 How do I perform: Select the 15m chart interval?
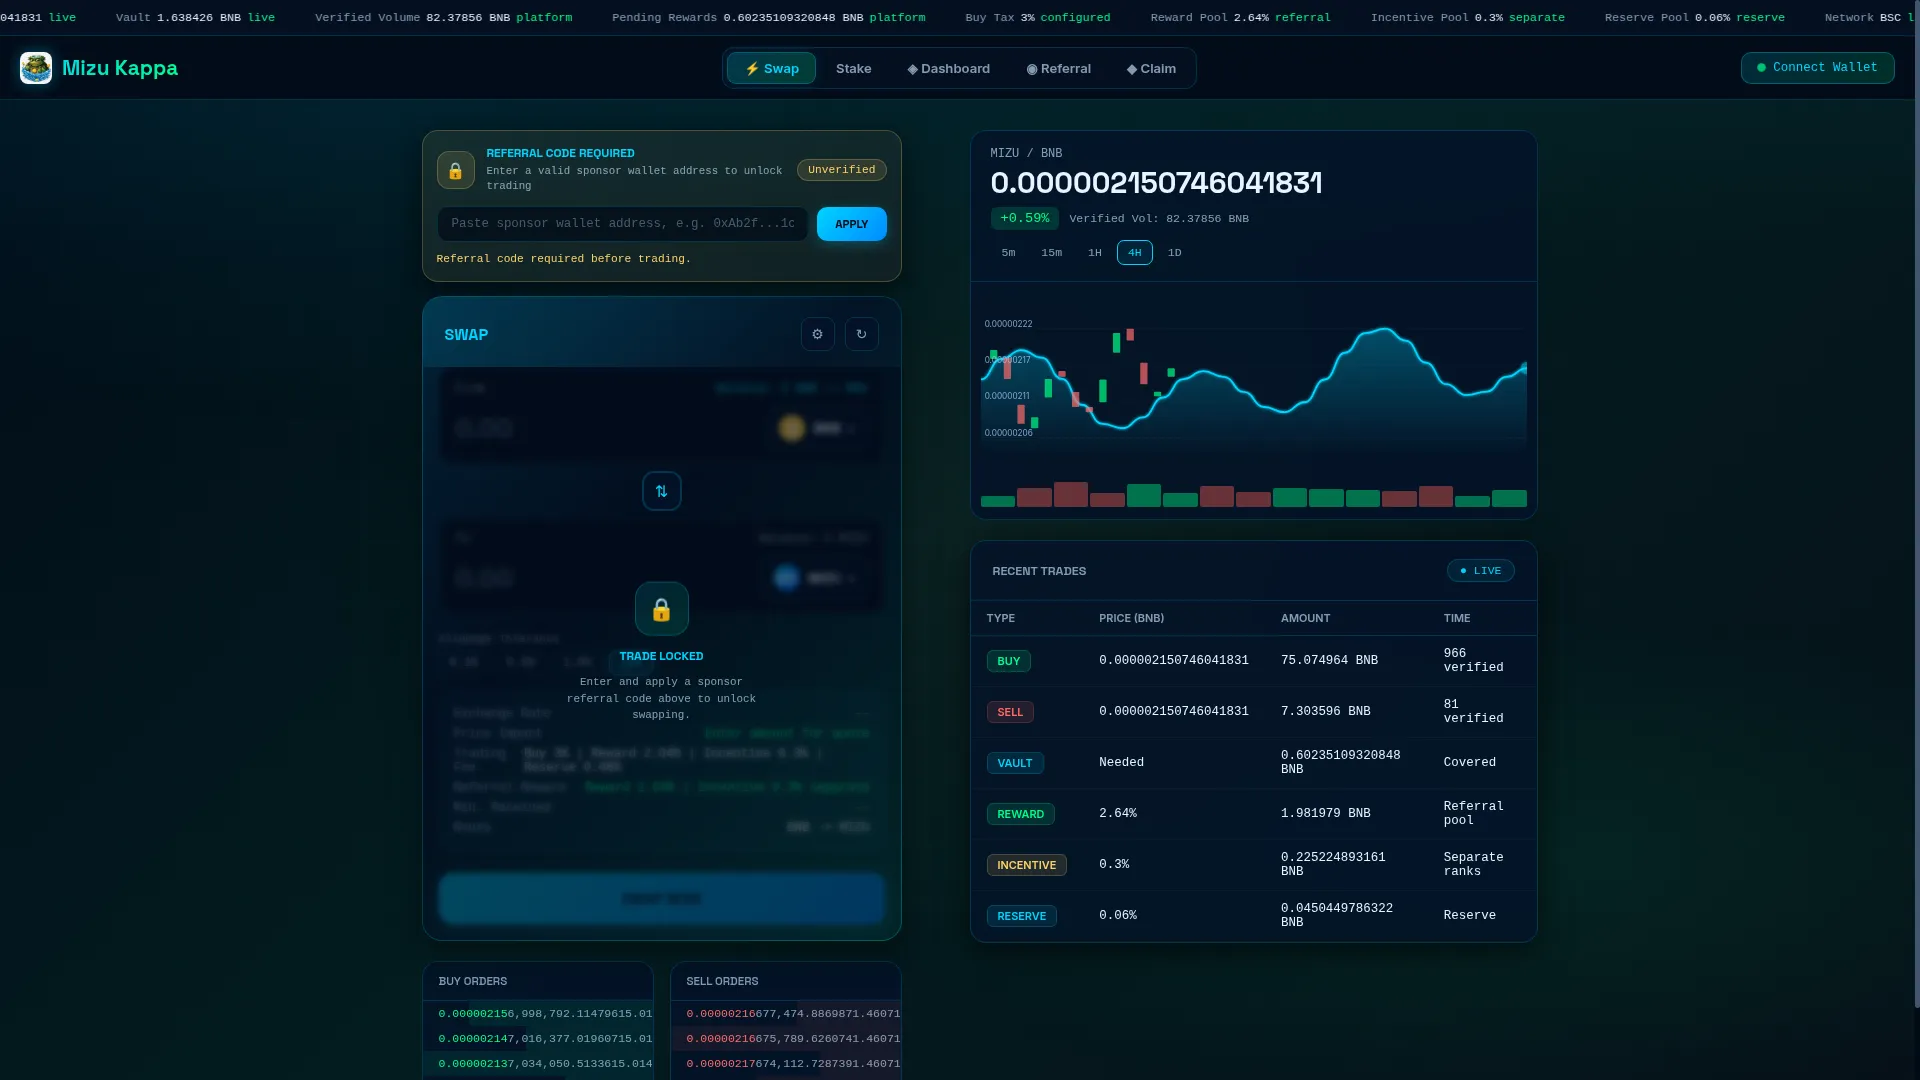(x=1052, y=253)
